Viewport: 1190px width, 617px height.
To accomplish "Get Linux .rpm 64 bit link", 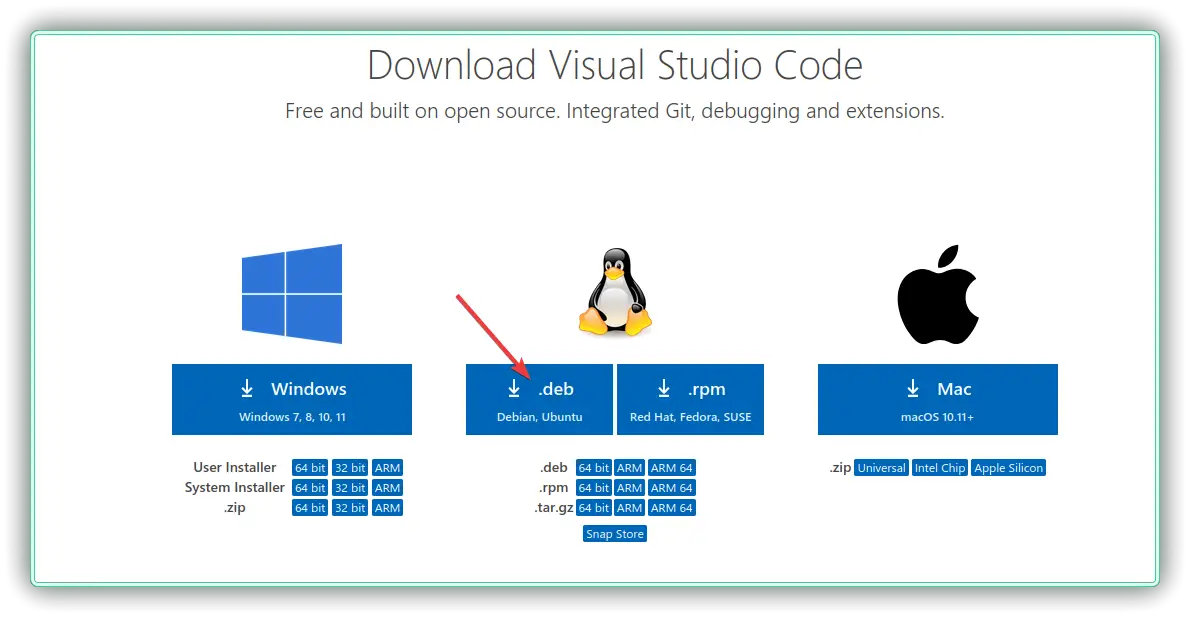I will (x=593, y=487).
